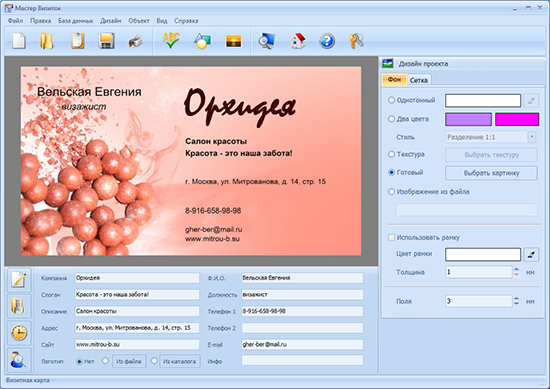This screenshot has height=389, width=550.
Task: Click the clock icon in left sidebar
Action: [19, 332]
